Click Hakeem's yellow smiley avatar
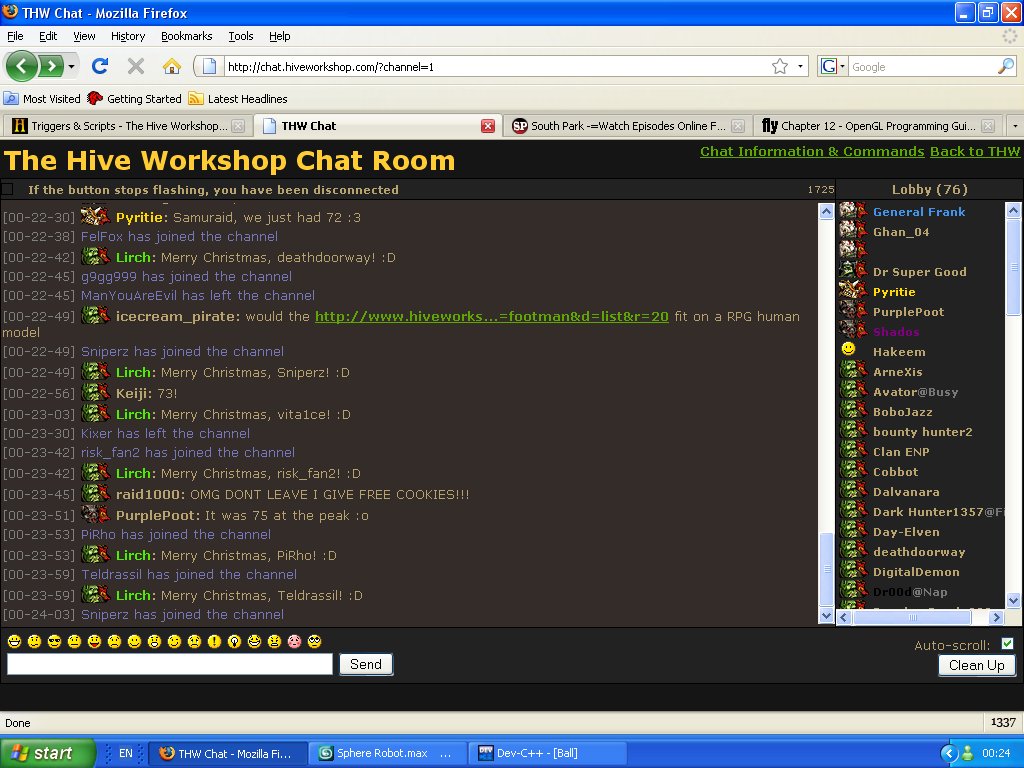Screen dimensions: 1024x768 click(x=848, y=349)
